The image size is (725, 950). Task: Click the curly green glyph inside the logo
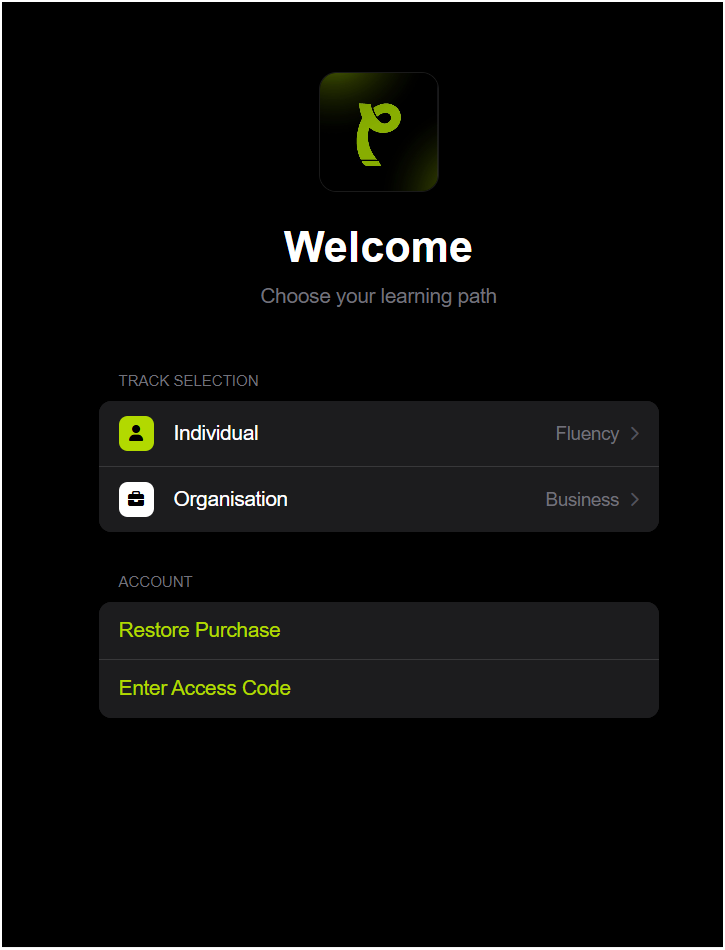(378, 134)
